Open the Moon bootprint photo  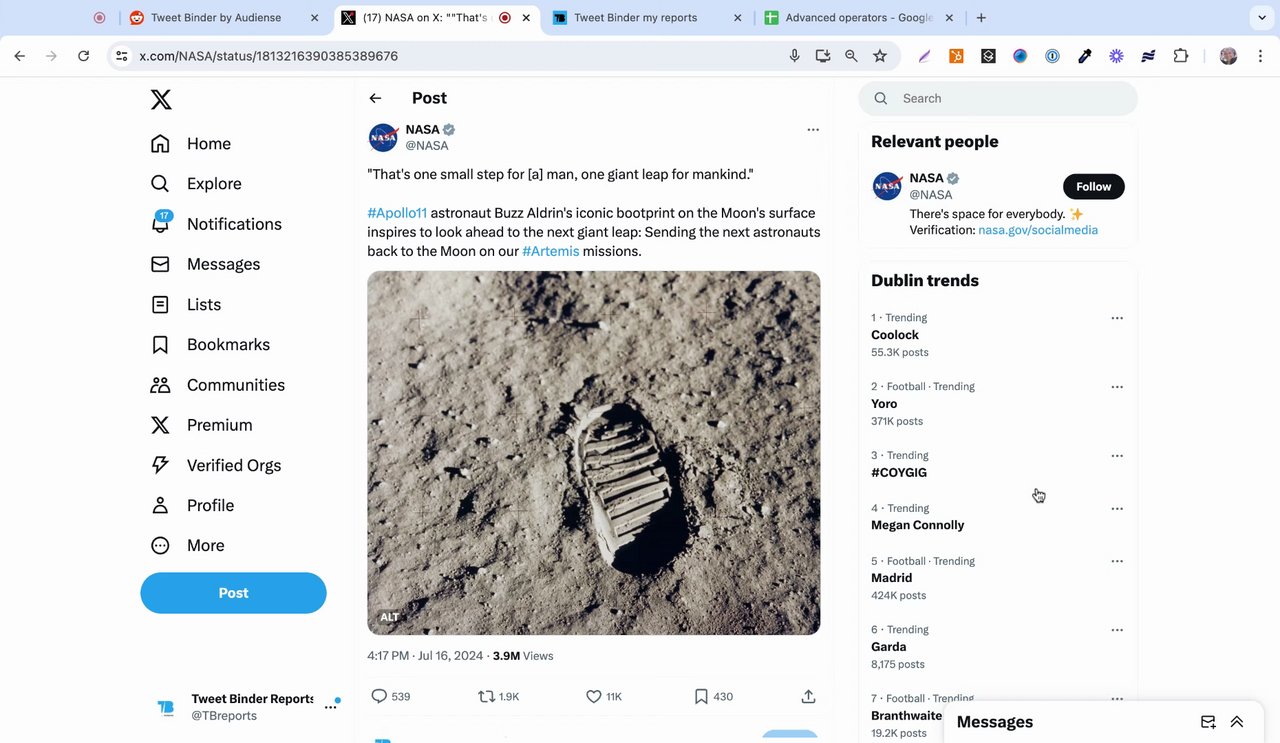(x=593, y=452)
